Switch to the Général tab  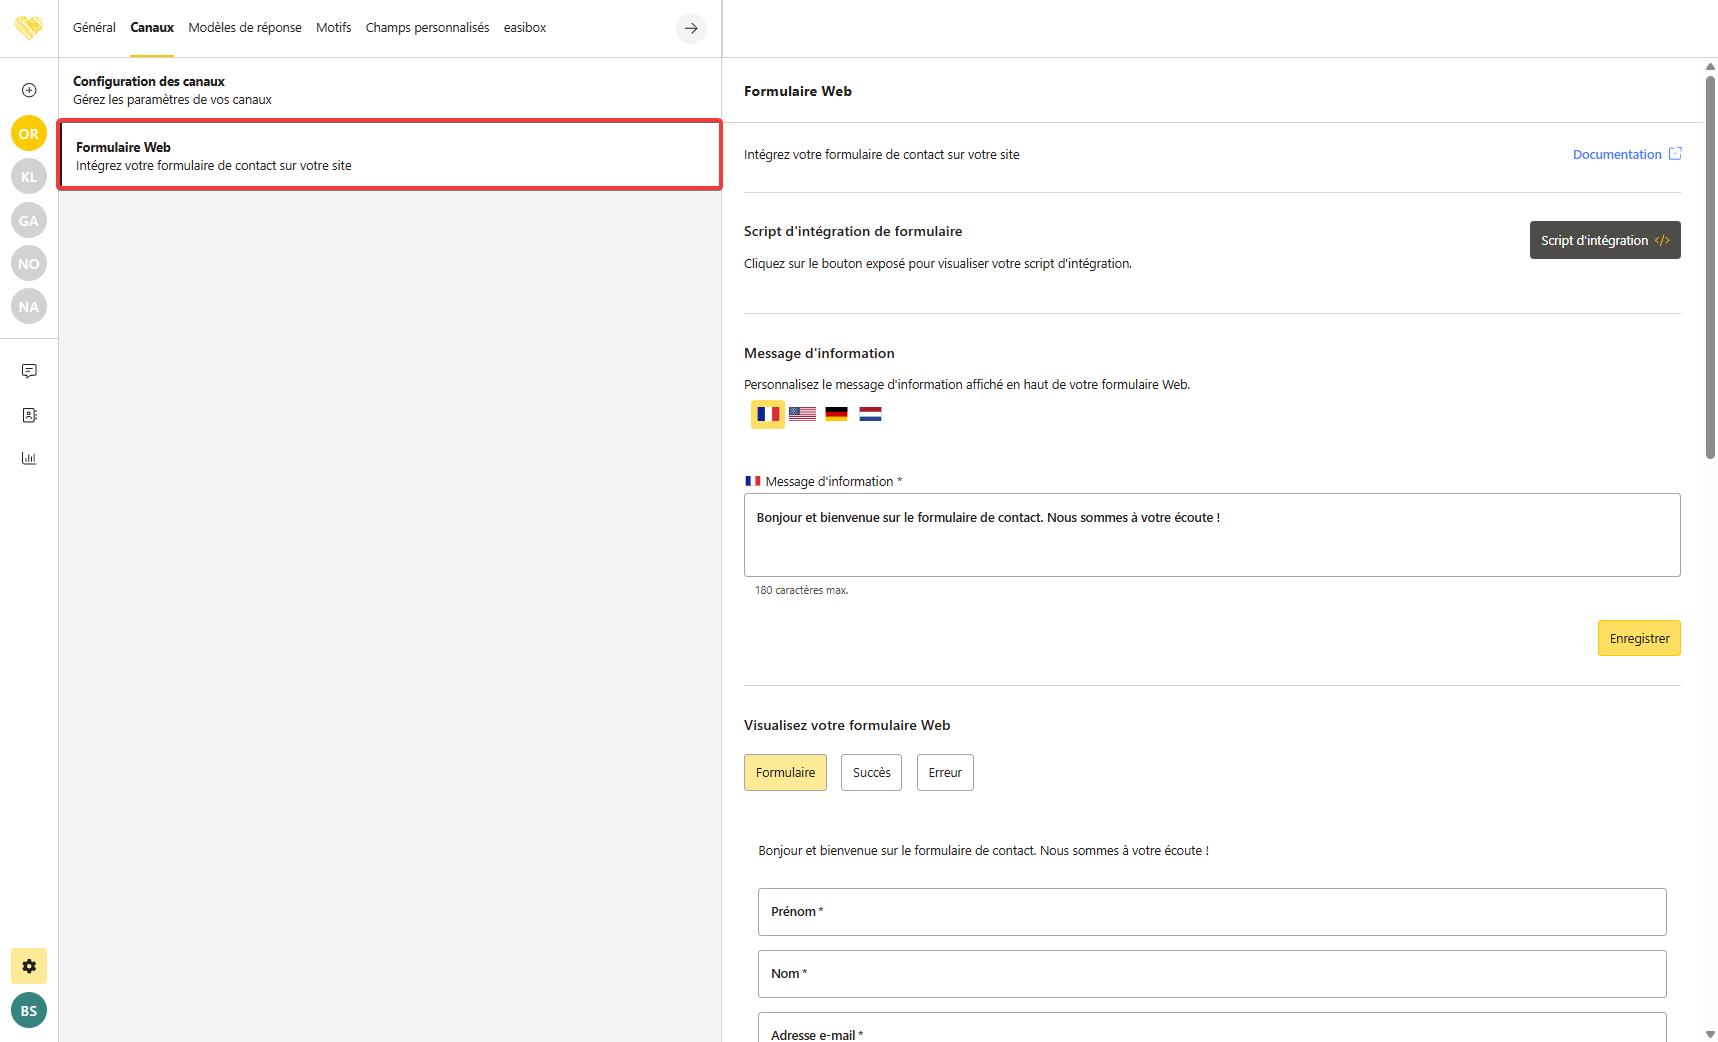point(94,28)
